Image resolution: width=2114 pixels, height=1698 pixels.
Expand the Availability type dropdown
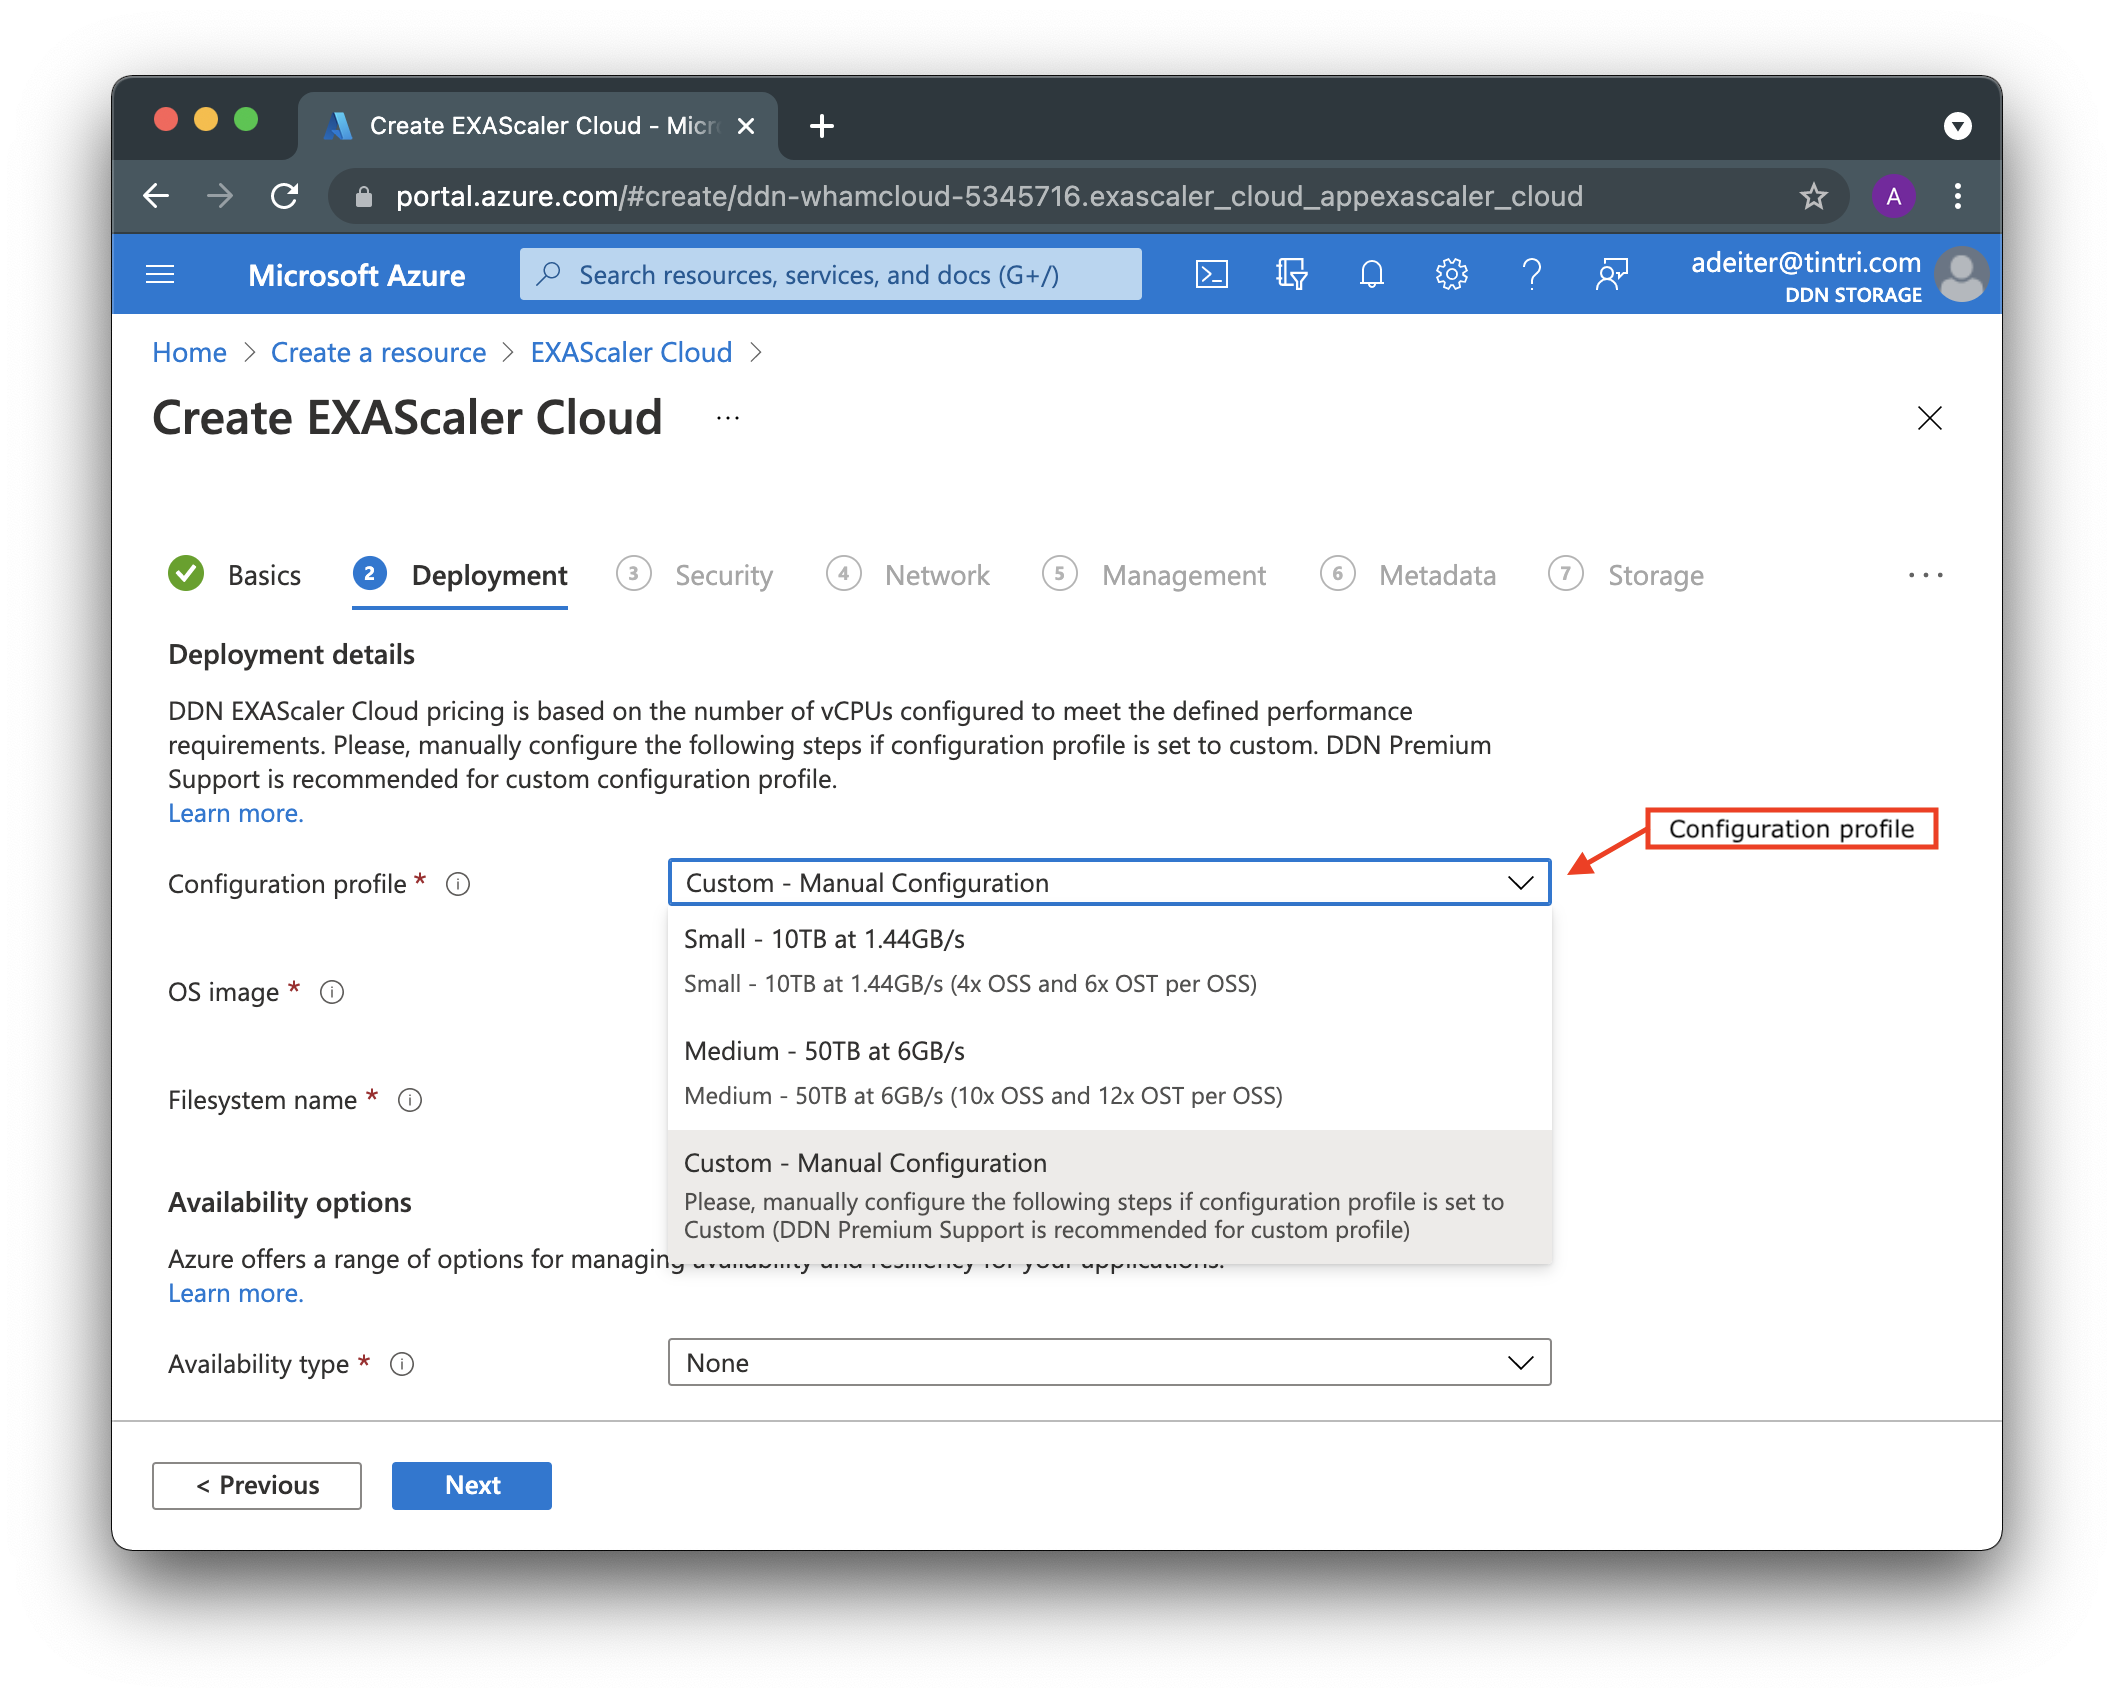(1108, 1363)
